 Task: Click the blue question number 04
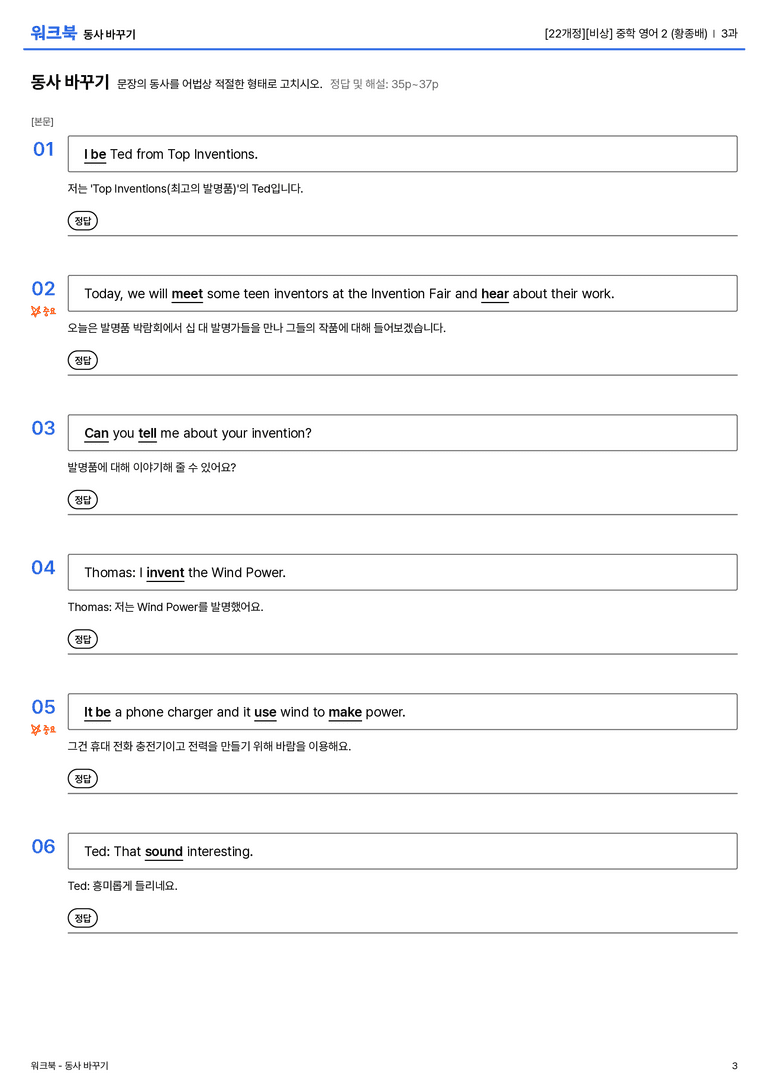pos(43,568)
